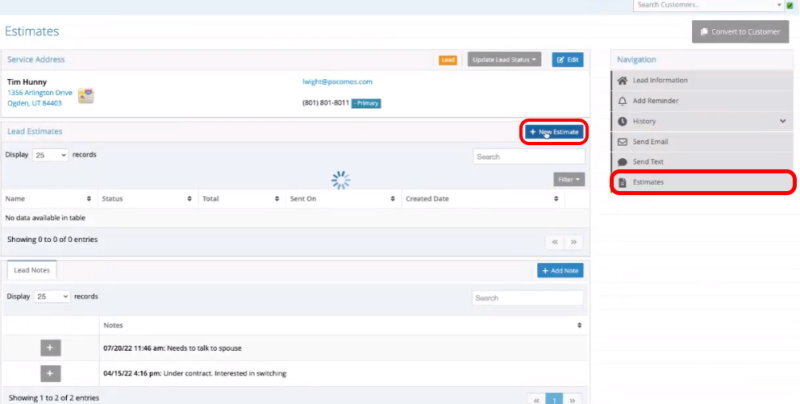The height and width of the screenshot is (404, 800).
Task: Open the lwight@pocomos.com email link
Action: point(336,81)
